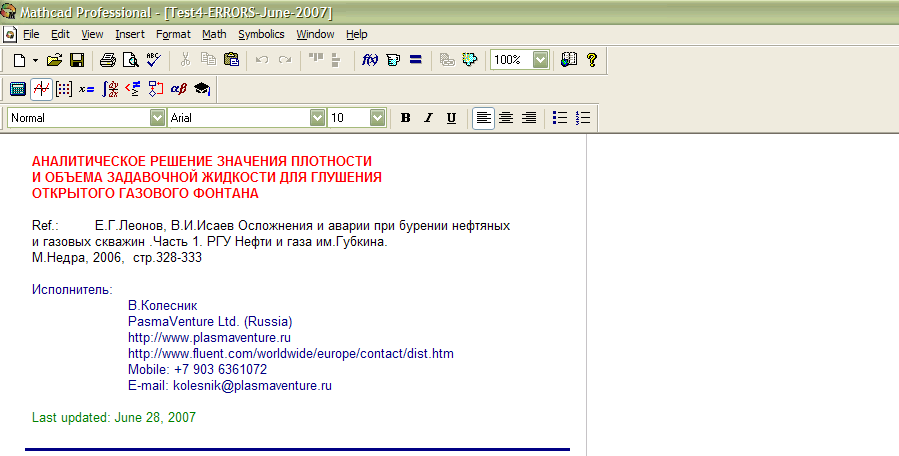Click the Component Wizard puzzle icon
This screenshot has width=899, height=456.
point(470,60)
